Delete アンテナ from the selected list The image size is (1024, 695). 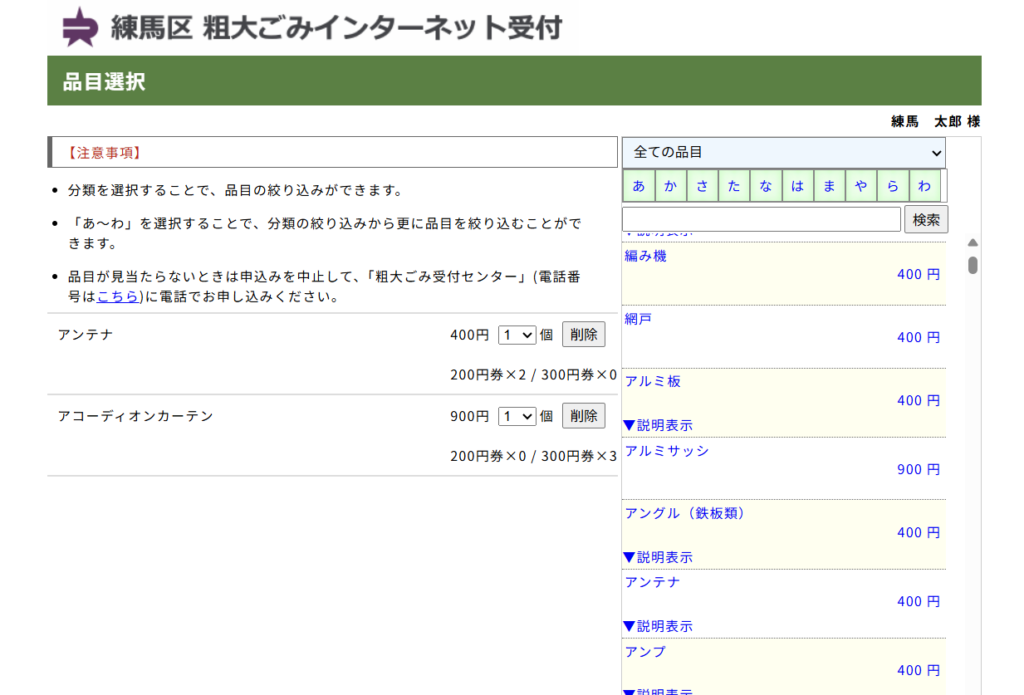point(583,335)
